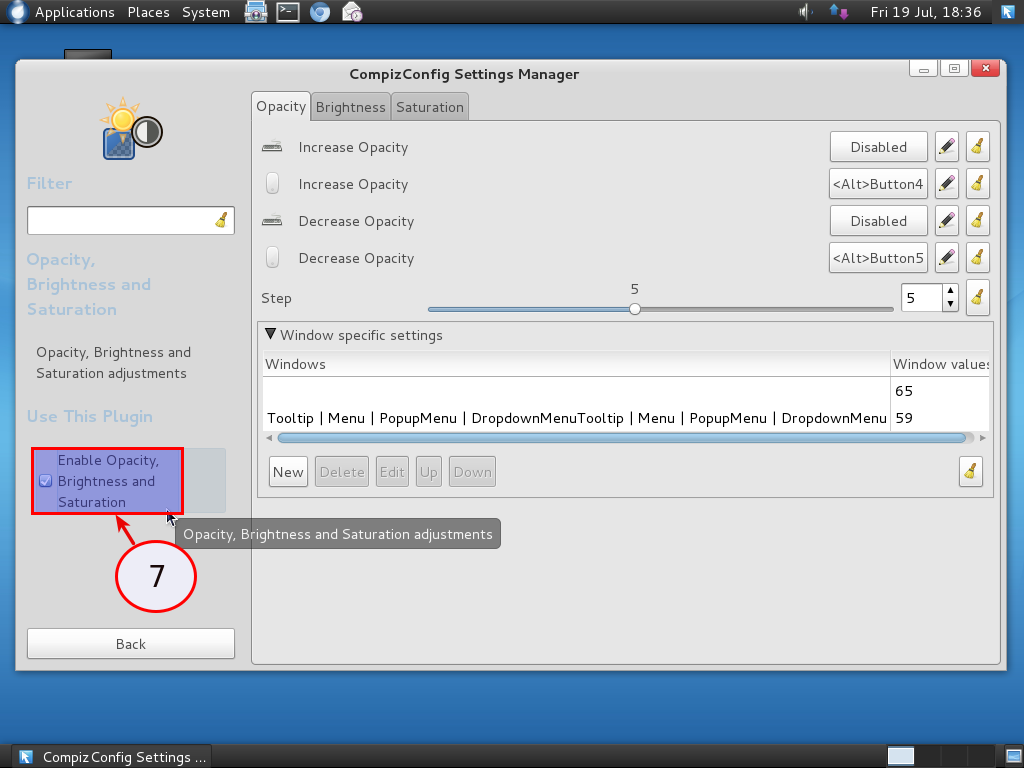The image size is (1024, 768).
Task: Click the Step numeric input field
Action: point(921,298)
